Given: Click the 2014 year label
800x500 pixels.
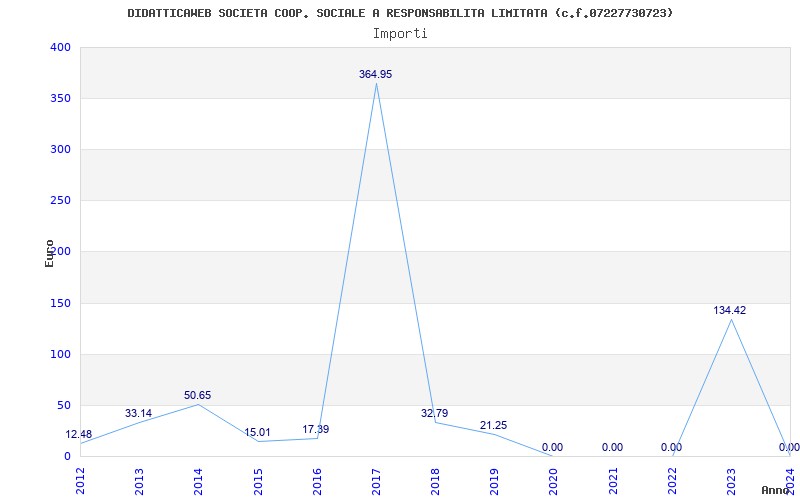Looking at the screenshot, I should pyautogui.click(x=198, y=481).
